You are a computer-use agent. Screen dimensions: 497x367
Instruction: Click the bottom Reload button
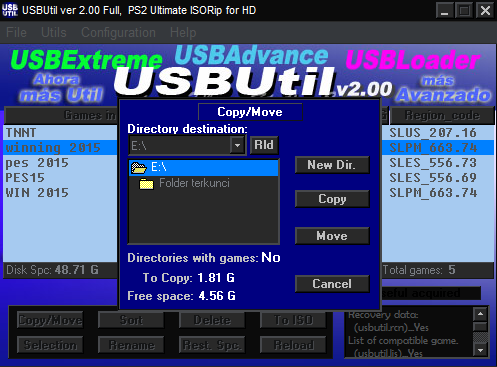[x=293, y=345]
